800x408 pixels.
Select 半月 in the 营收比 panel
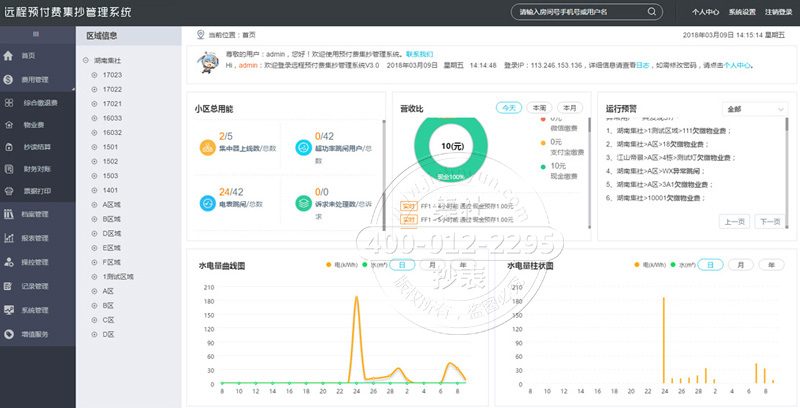(x=570, y=108)
